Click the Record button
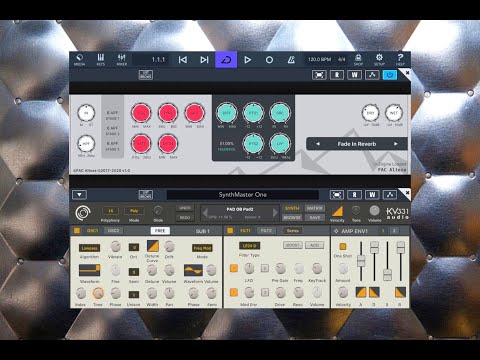480x360 pixels. [x=269, y=60]
